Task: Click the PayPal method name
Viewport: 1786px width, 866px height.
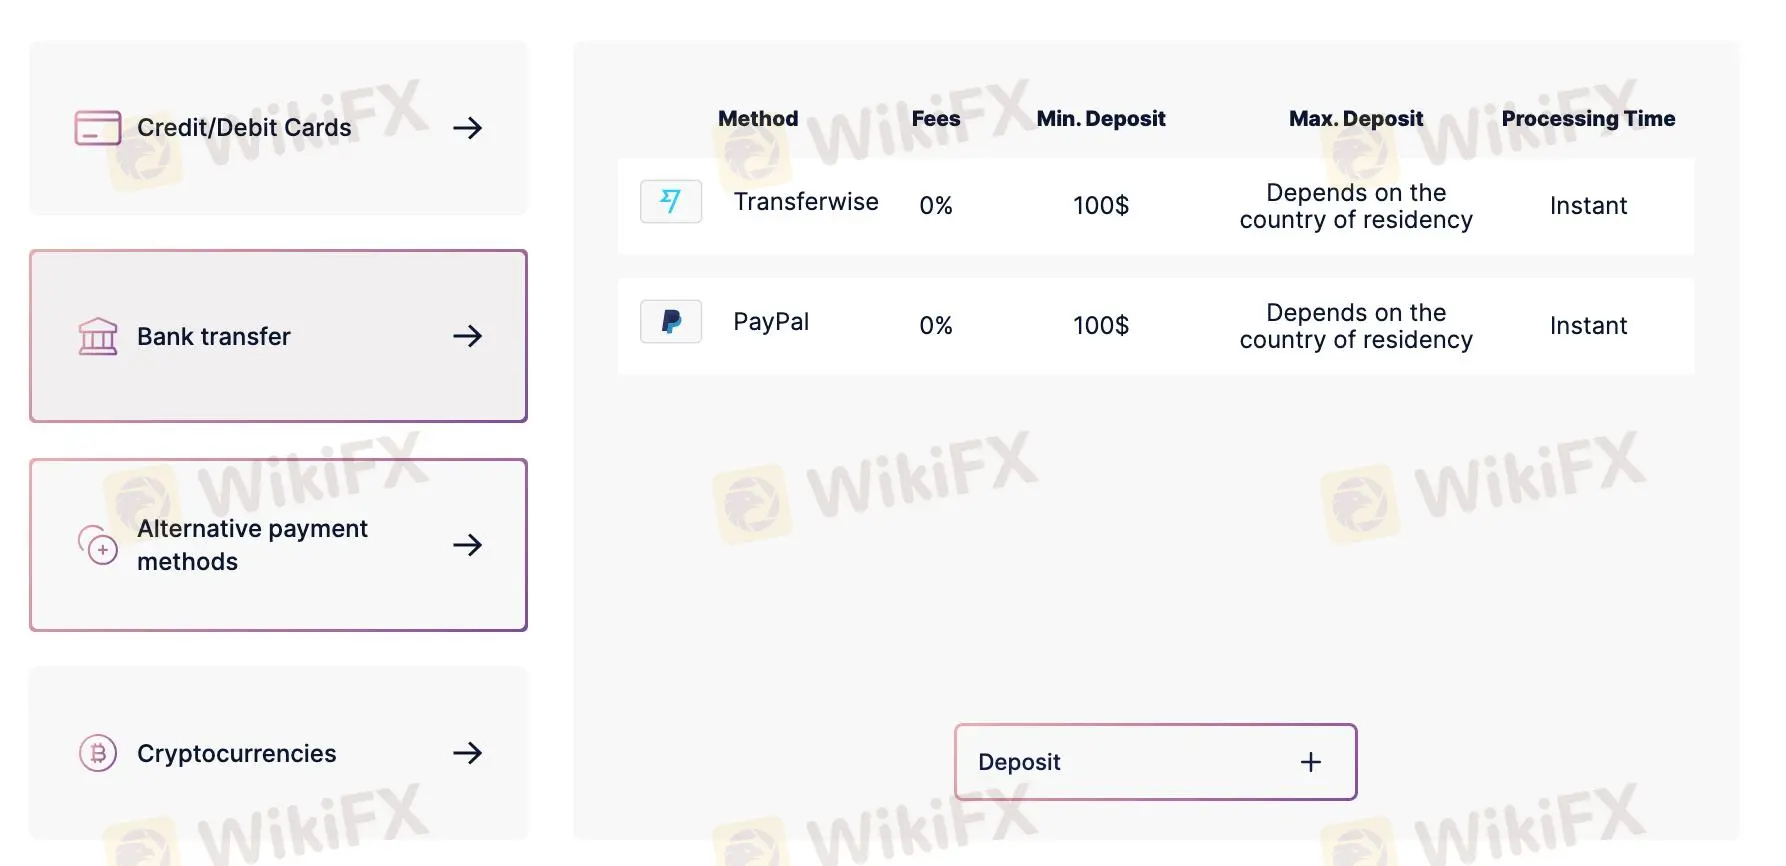Action: 771,322
